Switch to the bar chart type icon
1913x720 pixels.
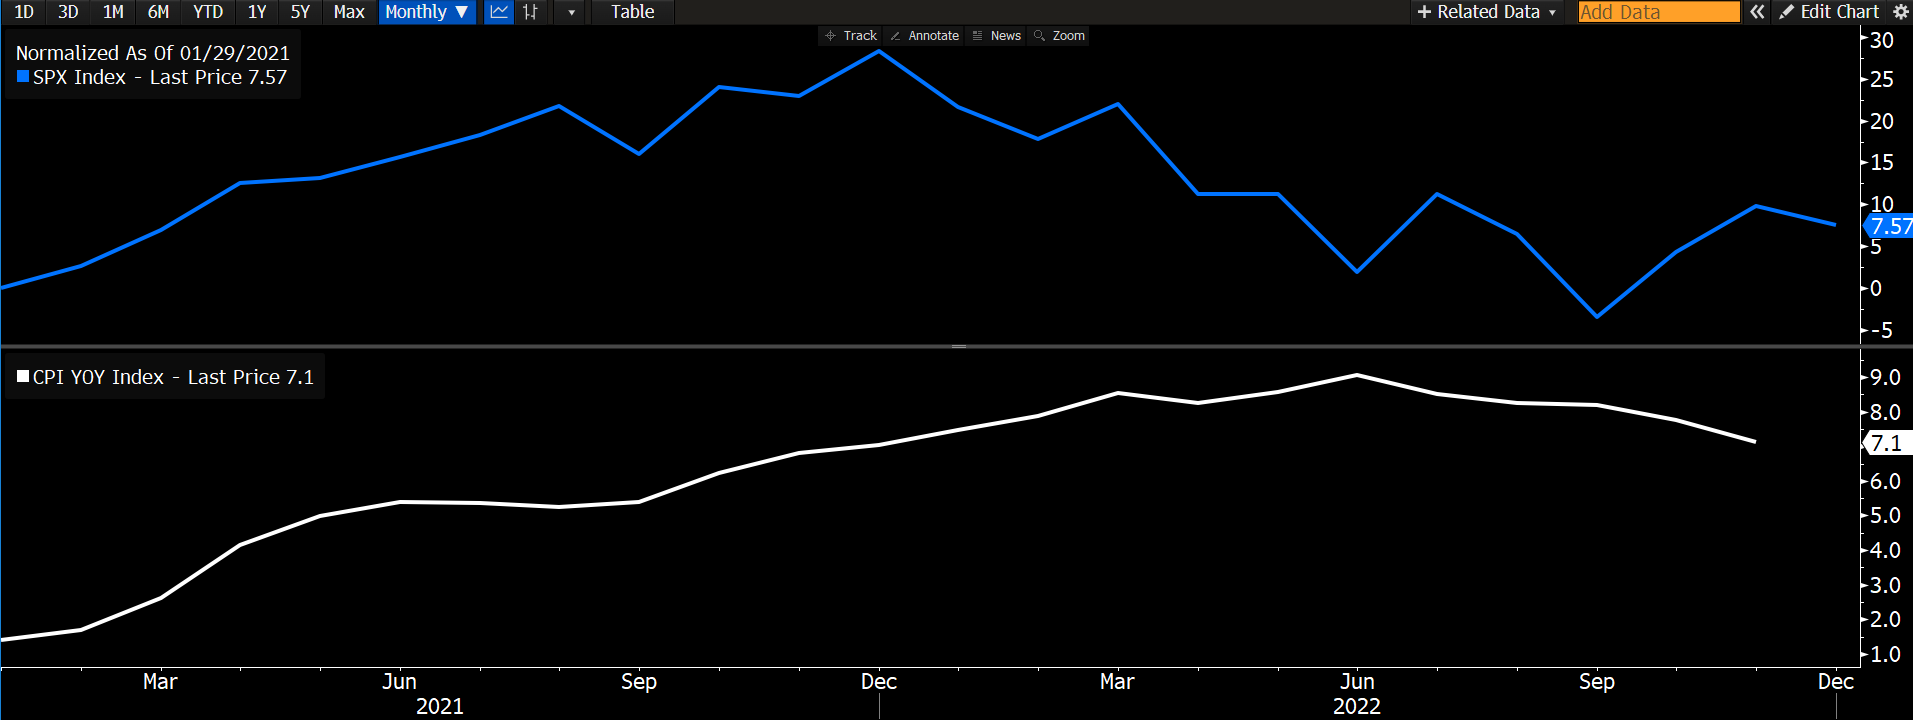pos(530,12)
